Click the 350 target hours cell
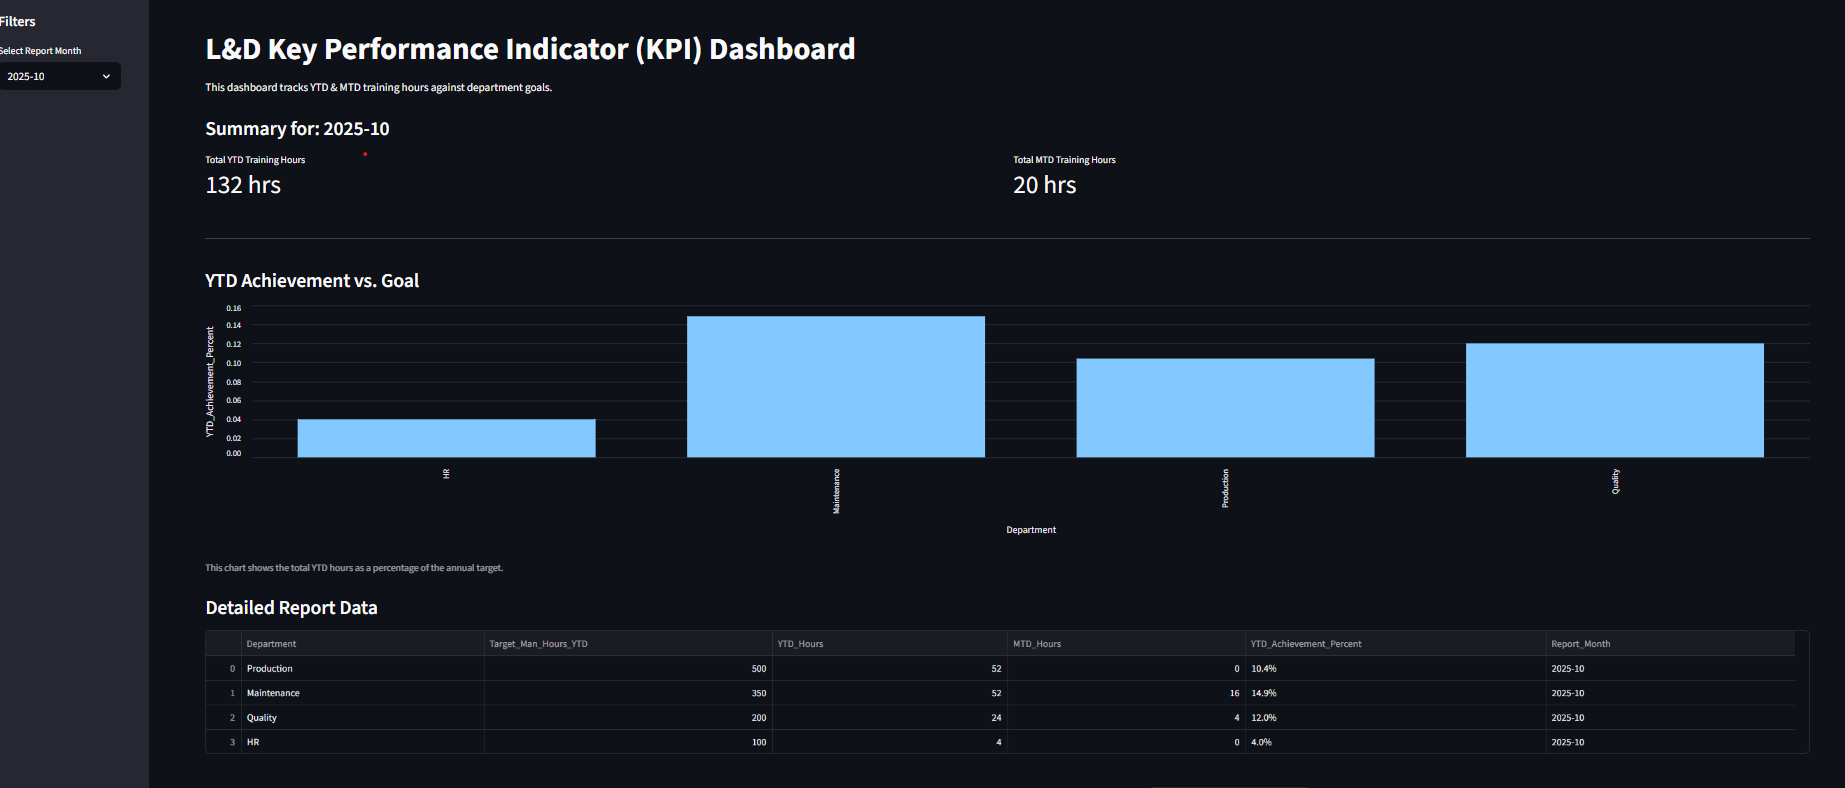The width and height of the screenshot is (1845, 788). pyautogui.click(x=628, y=693)
